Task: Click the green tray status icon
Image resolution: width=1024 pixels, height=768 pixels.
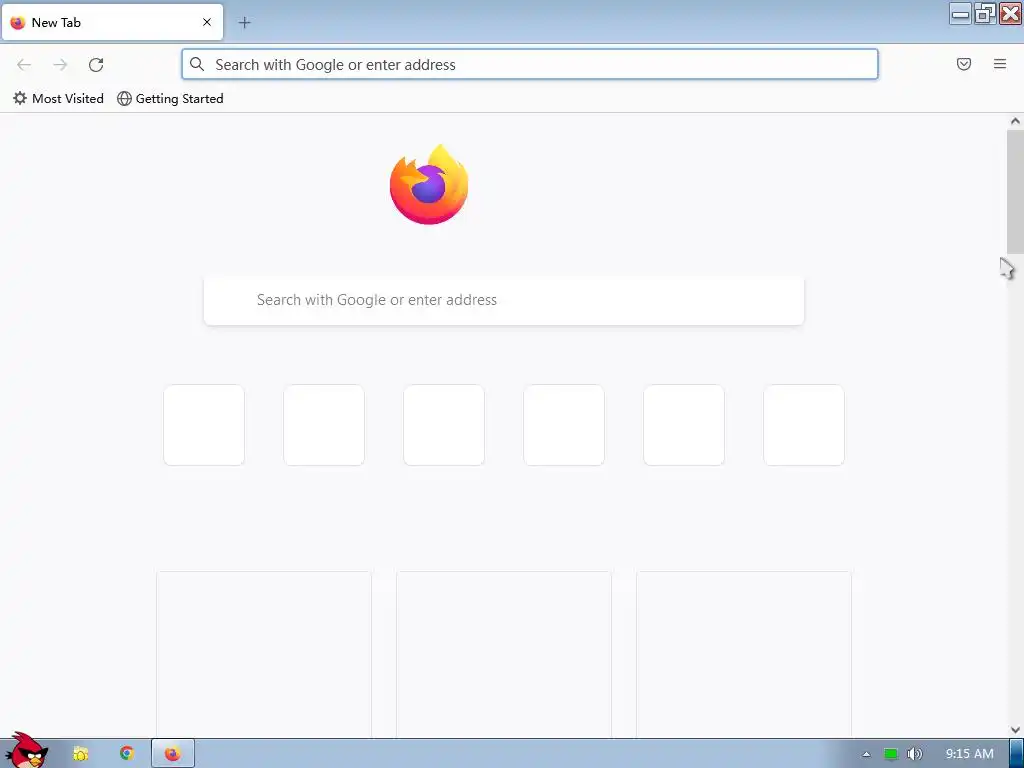Action: 891,754
